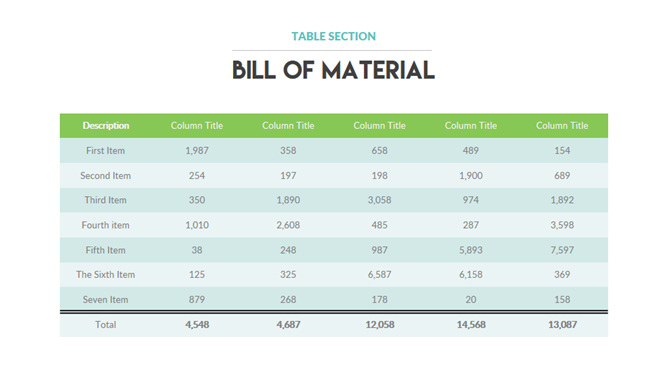Click the cell with value 2,608
Image resolution: width=668 pixels, height=376 pixels.
288,225
